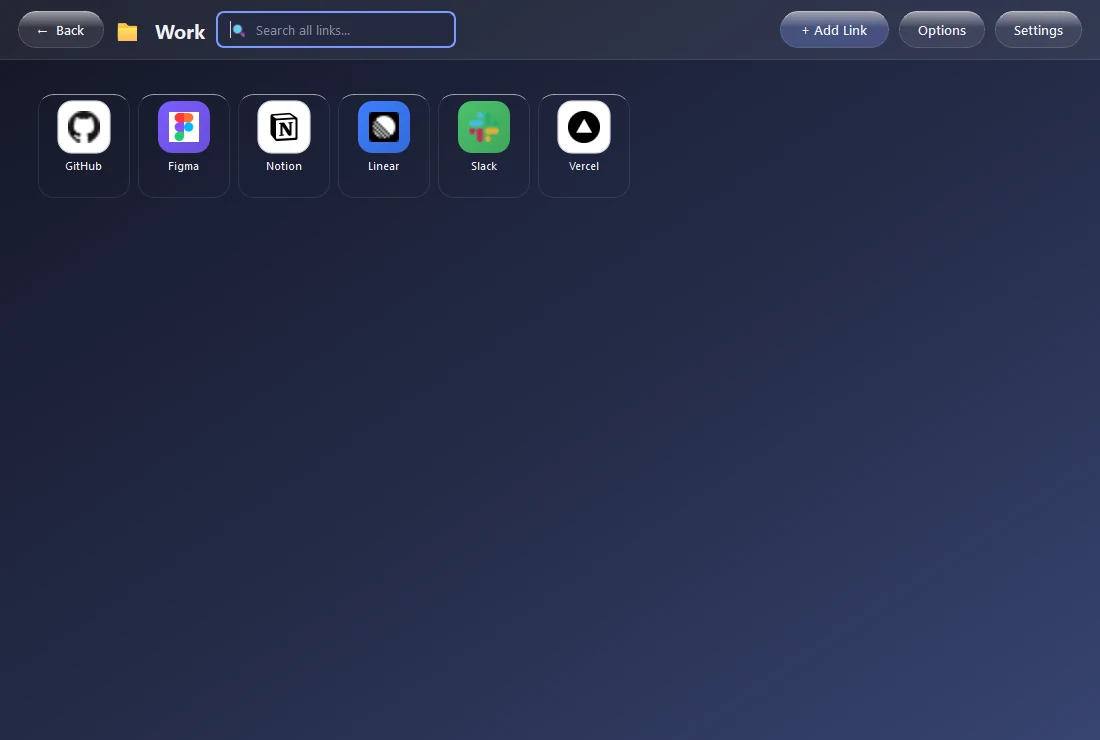Click the yellow Work folder icon

[x=127, y=32]
